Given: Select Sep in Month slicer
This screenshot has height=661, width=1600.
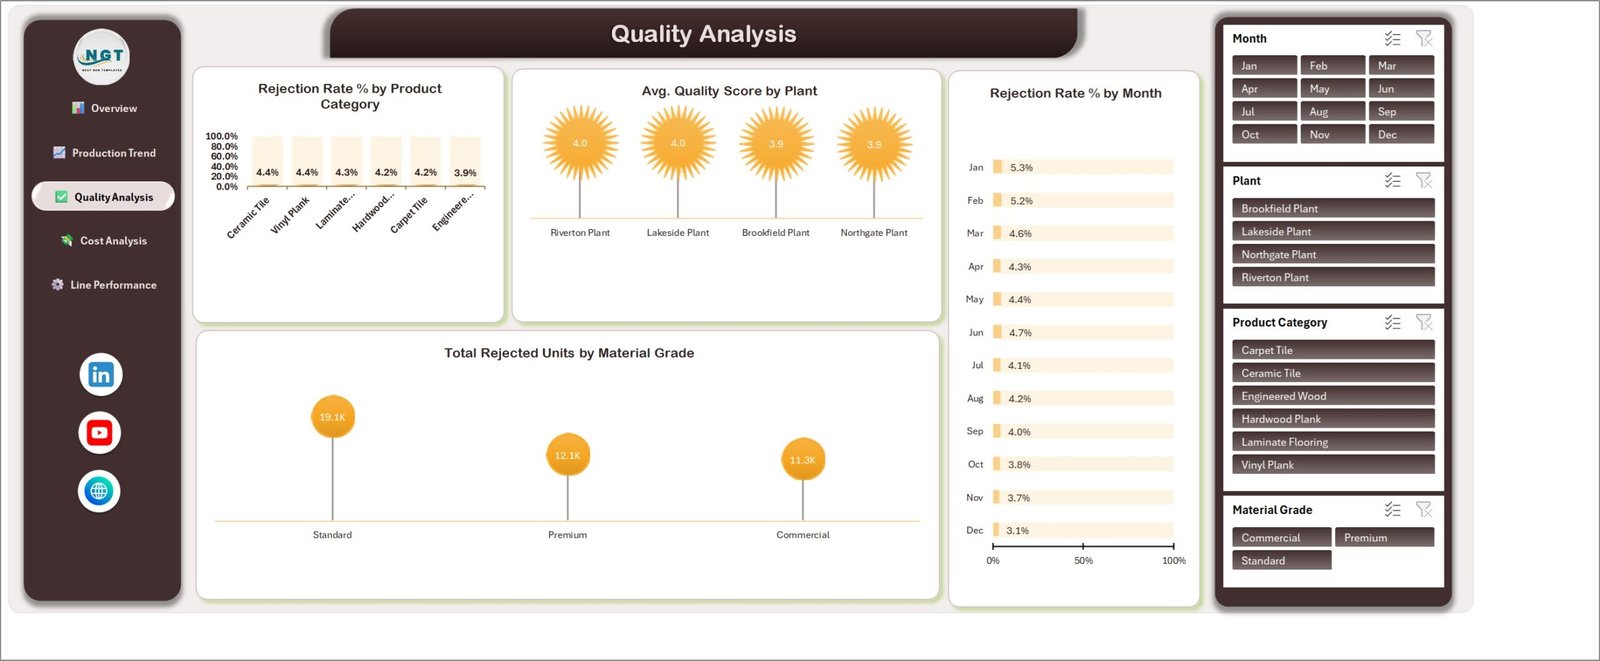Looking at the screenshot, I should (x=1401, y=112).
